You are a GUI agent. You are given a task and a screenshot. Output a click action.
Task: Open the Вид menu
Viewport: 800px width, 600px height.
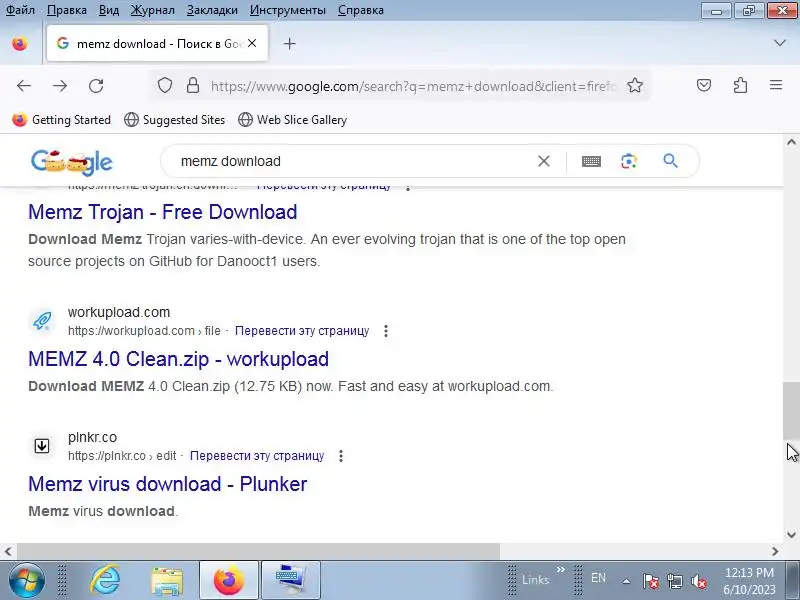click(109, 10)
